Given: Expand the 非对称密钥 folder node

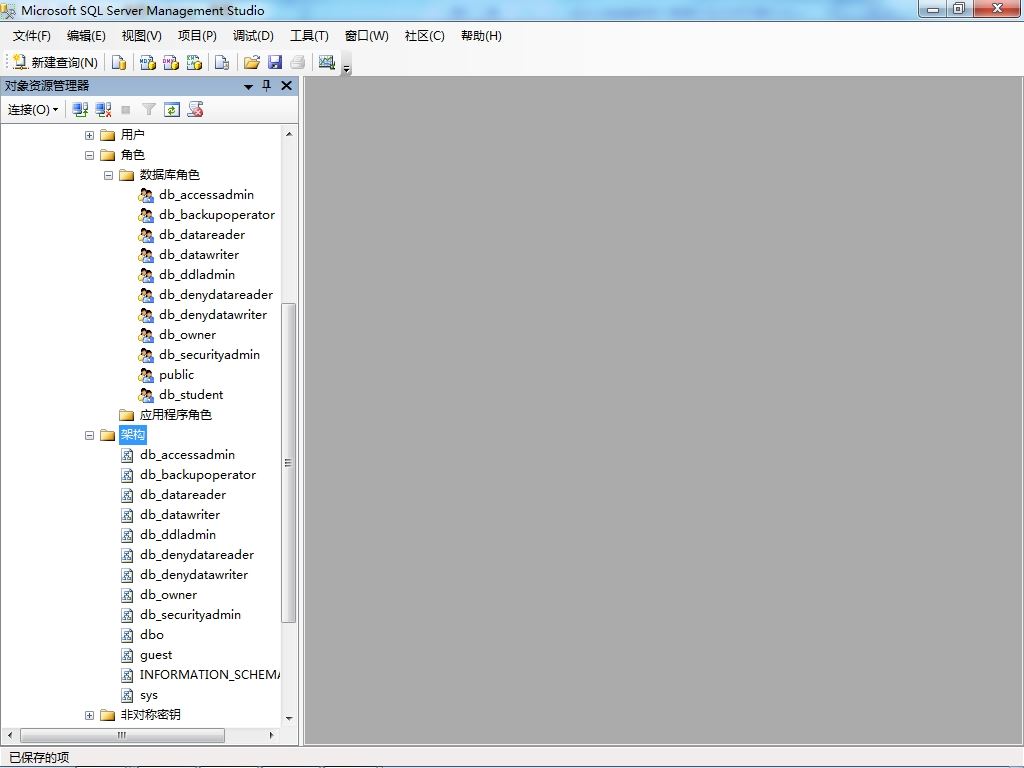Looking at the screenshot, I should point(89,715).
